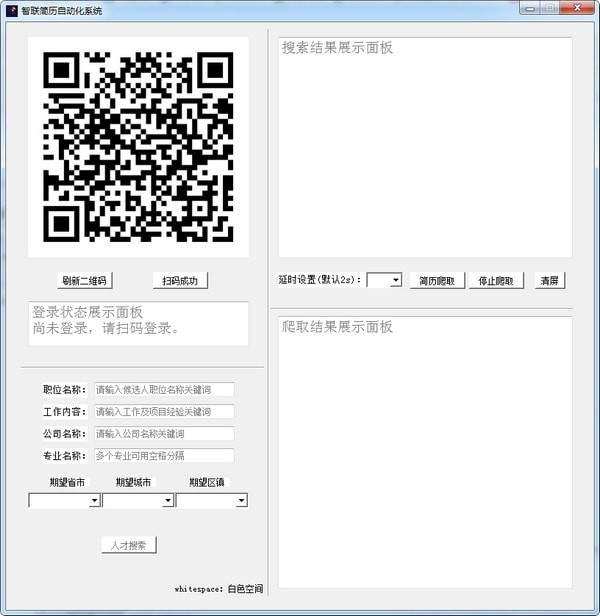The image size is (600, 616).
Task: Click the 工作内容 keyword input field
Action: click(164, 411)
